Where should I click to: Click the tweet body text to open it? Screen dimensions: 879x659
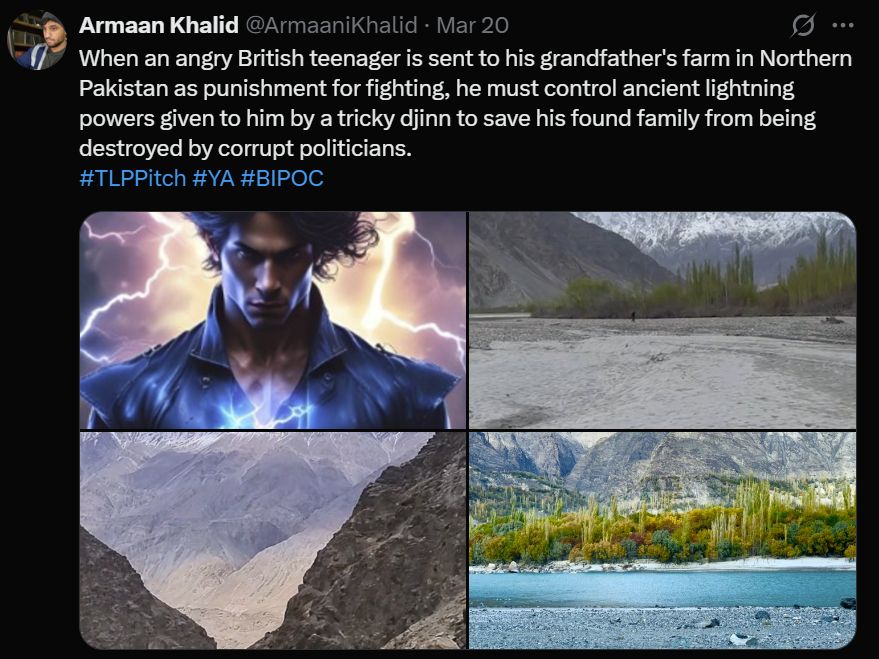[465, 103]
